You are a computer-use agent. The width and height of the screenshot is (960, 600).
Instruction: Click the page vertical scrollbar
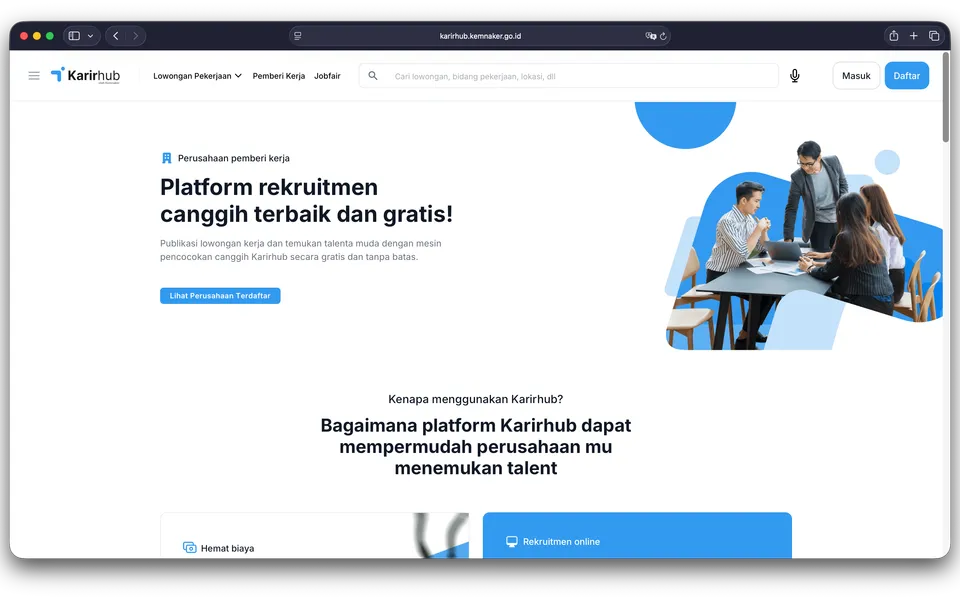[946, 98]
